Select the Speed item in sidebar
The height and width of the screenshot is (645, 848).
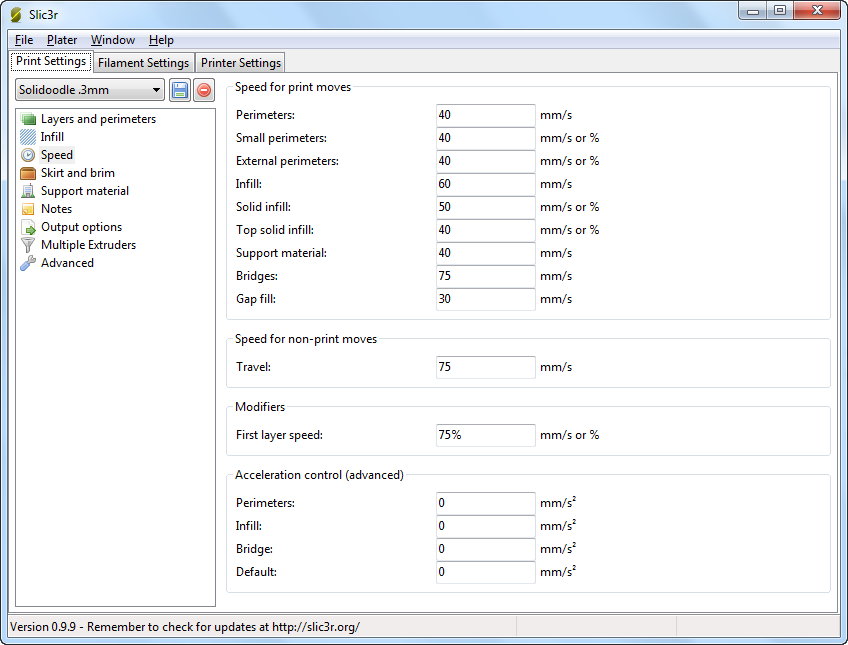pyautogui.click(x=56, y=155)
